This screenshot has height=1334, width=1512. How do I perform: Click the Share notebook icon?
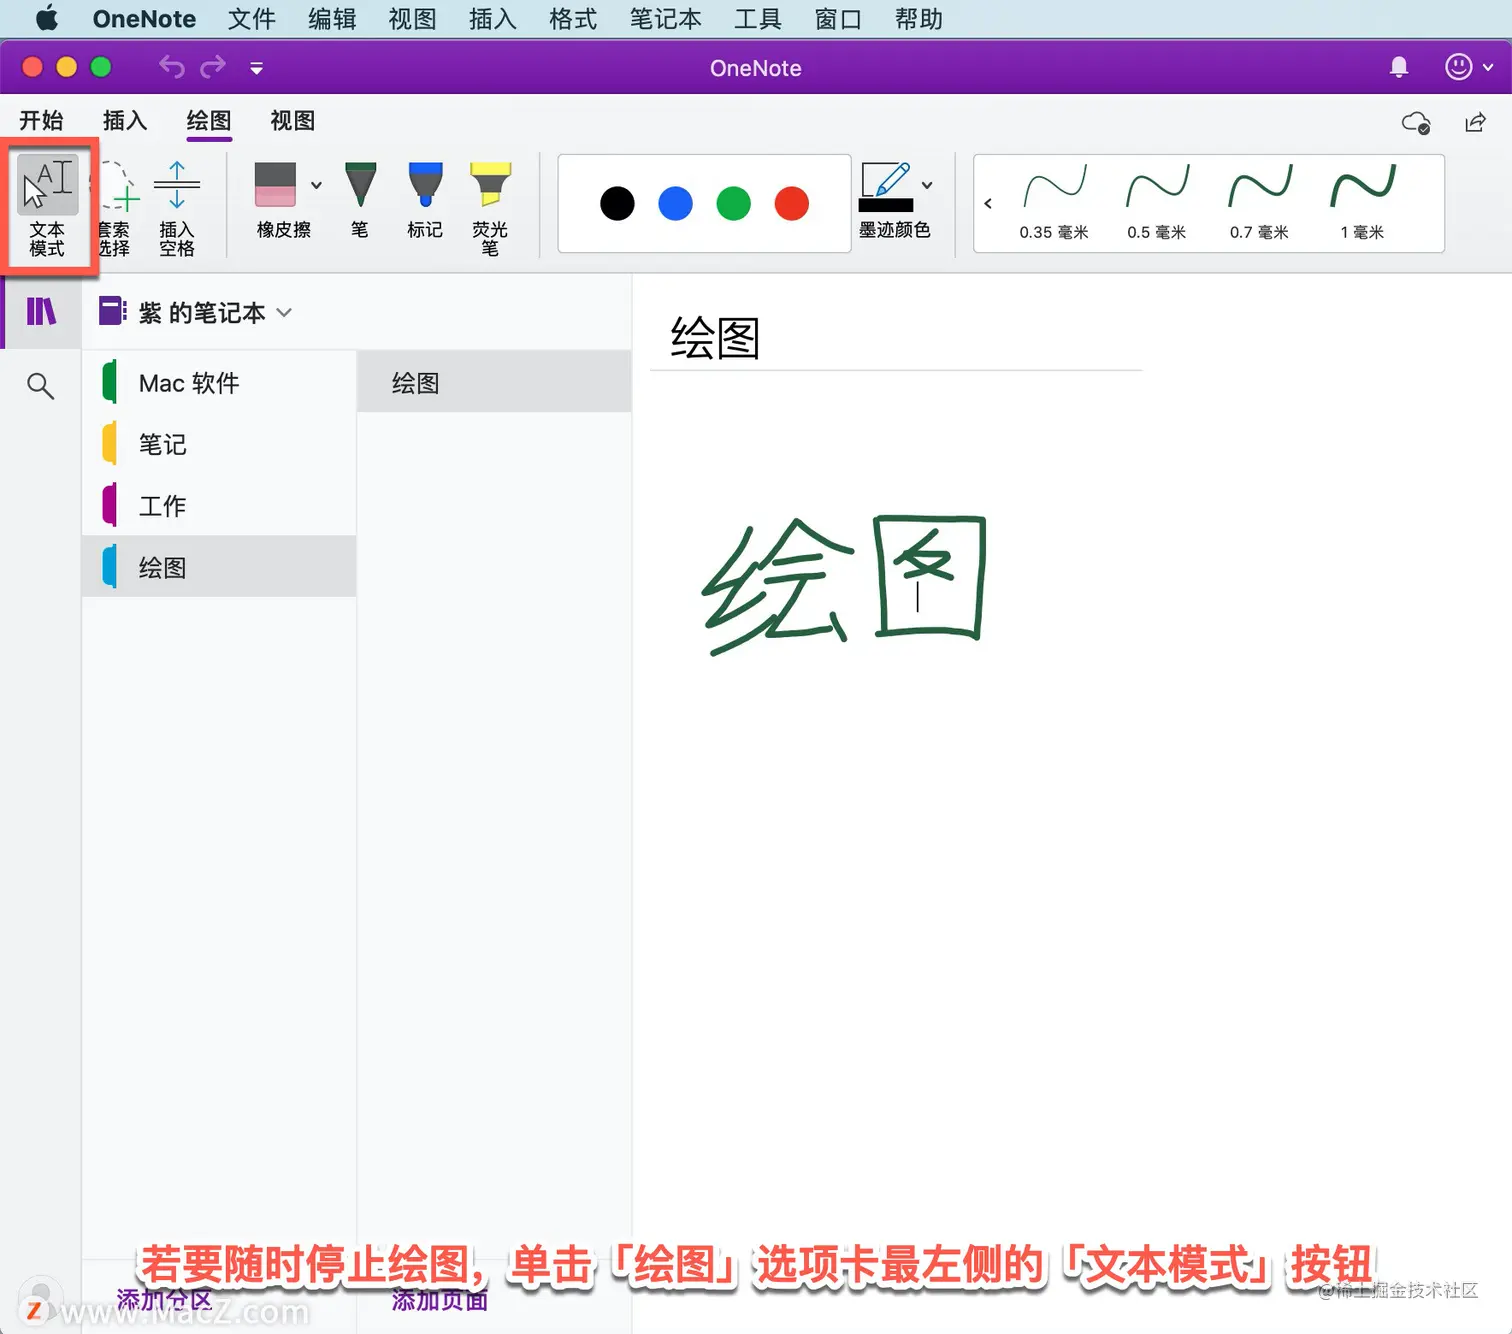(x=1475, y=122)
